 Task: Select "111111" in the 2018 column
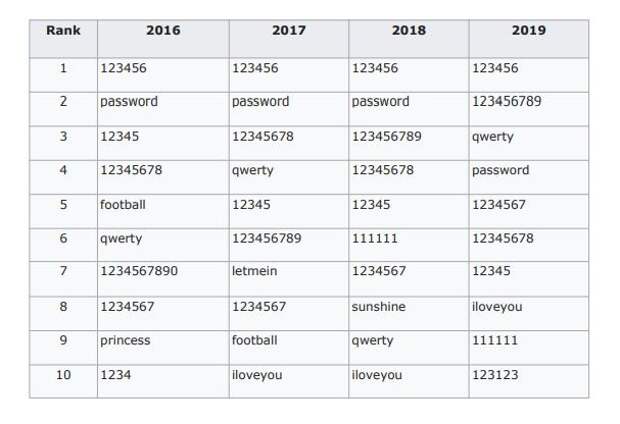(374, 238)
